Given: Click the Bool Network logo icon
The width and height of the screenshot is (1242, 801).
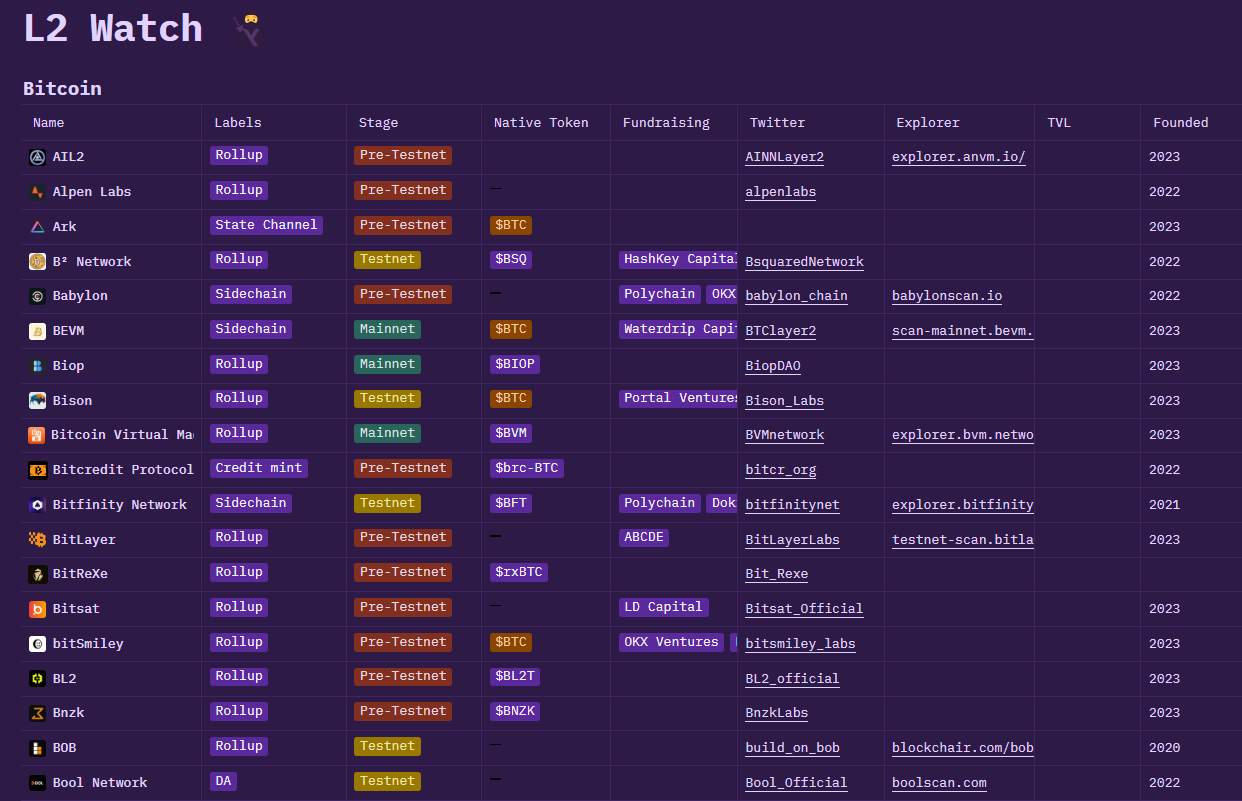Looking at the screenshot, I should click(37, 783).
